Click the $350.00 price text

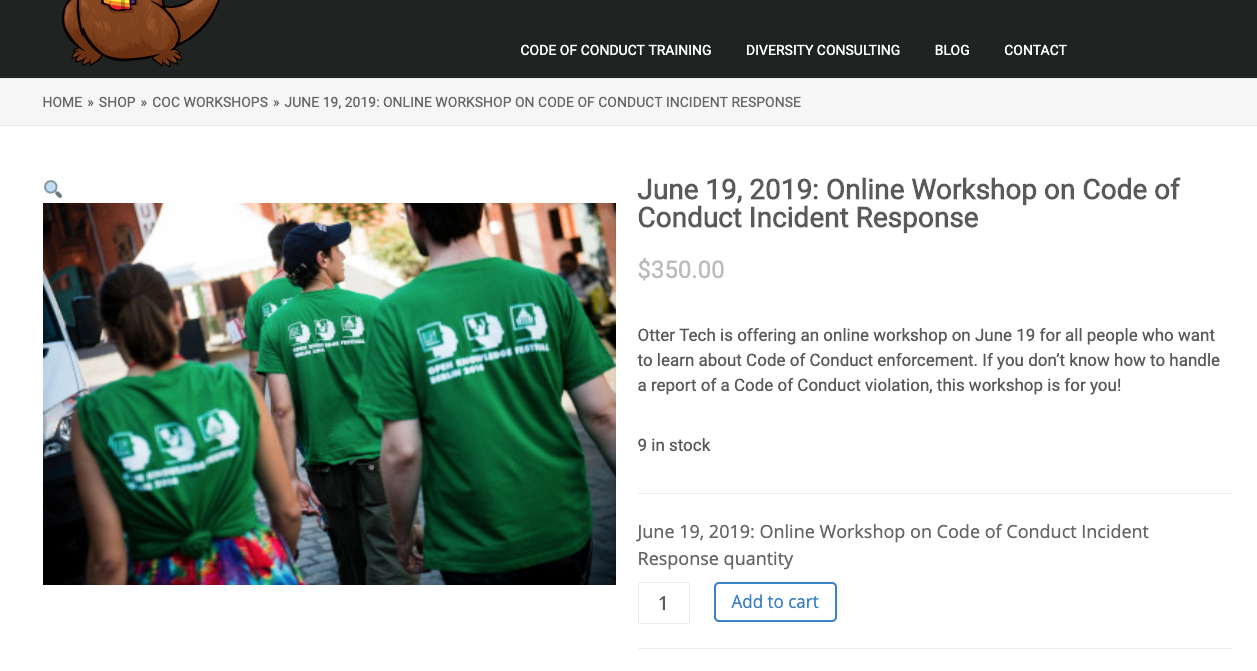681,269
